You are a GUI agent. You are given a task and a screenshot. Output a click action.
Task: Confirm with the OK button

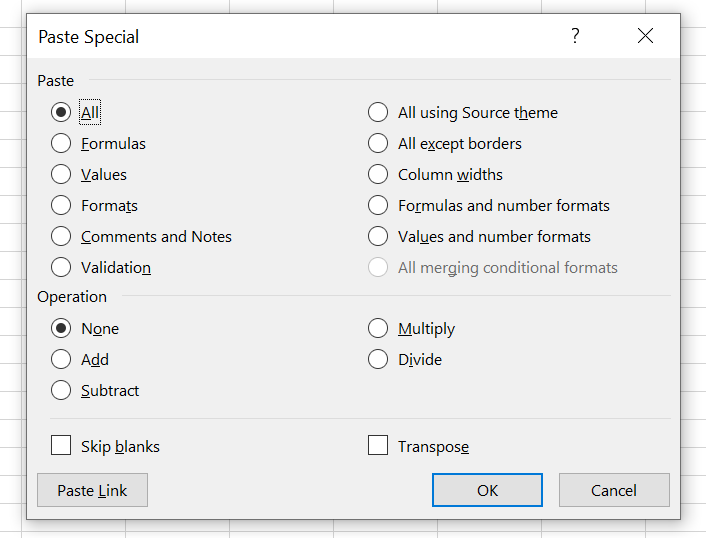coord(487,490)
